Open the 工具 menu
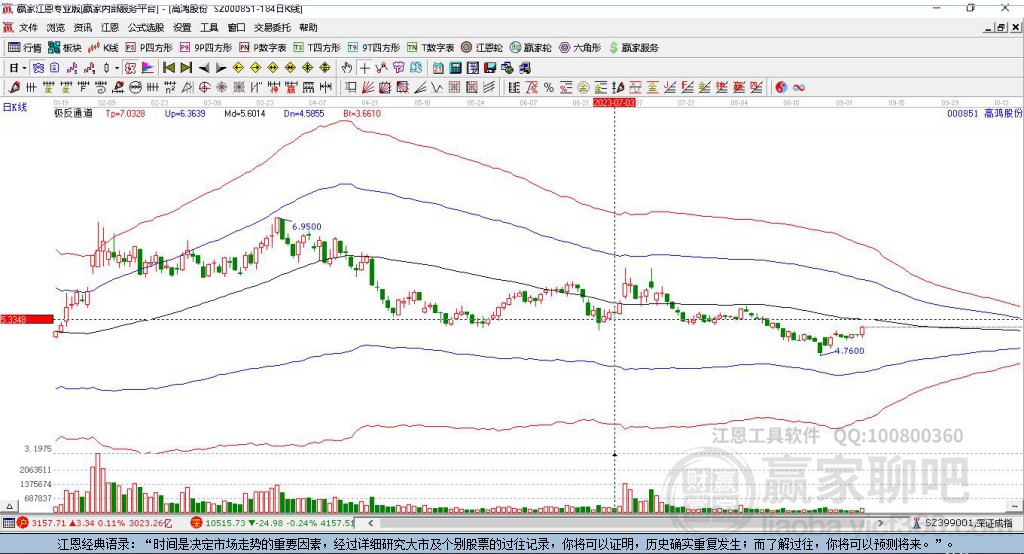The width and height of the screenshot is (1024, 554). [209, 27]
